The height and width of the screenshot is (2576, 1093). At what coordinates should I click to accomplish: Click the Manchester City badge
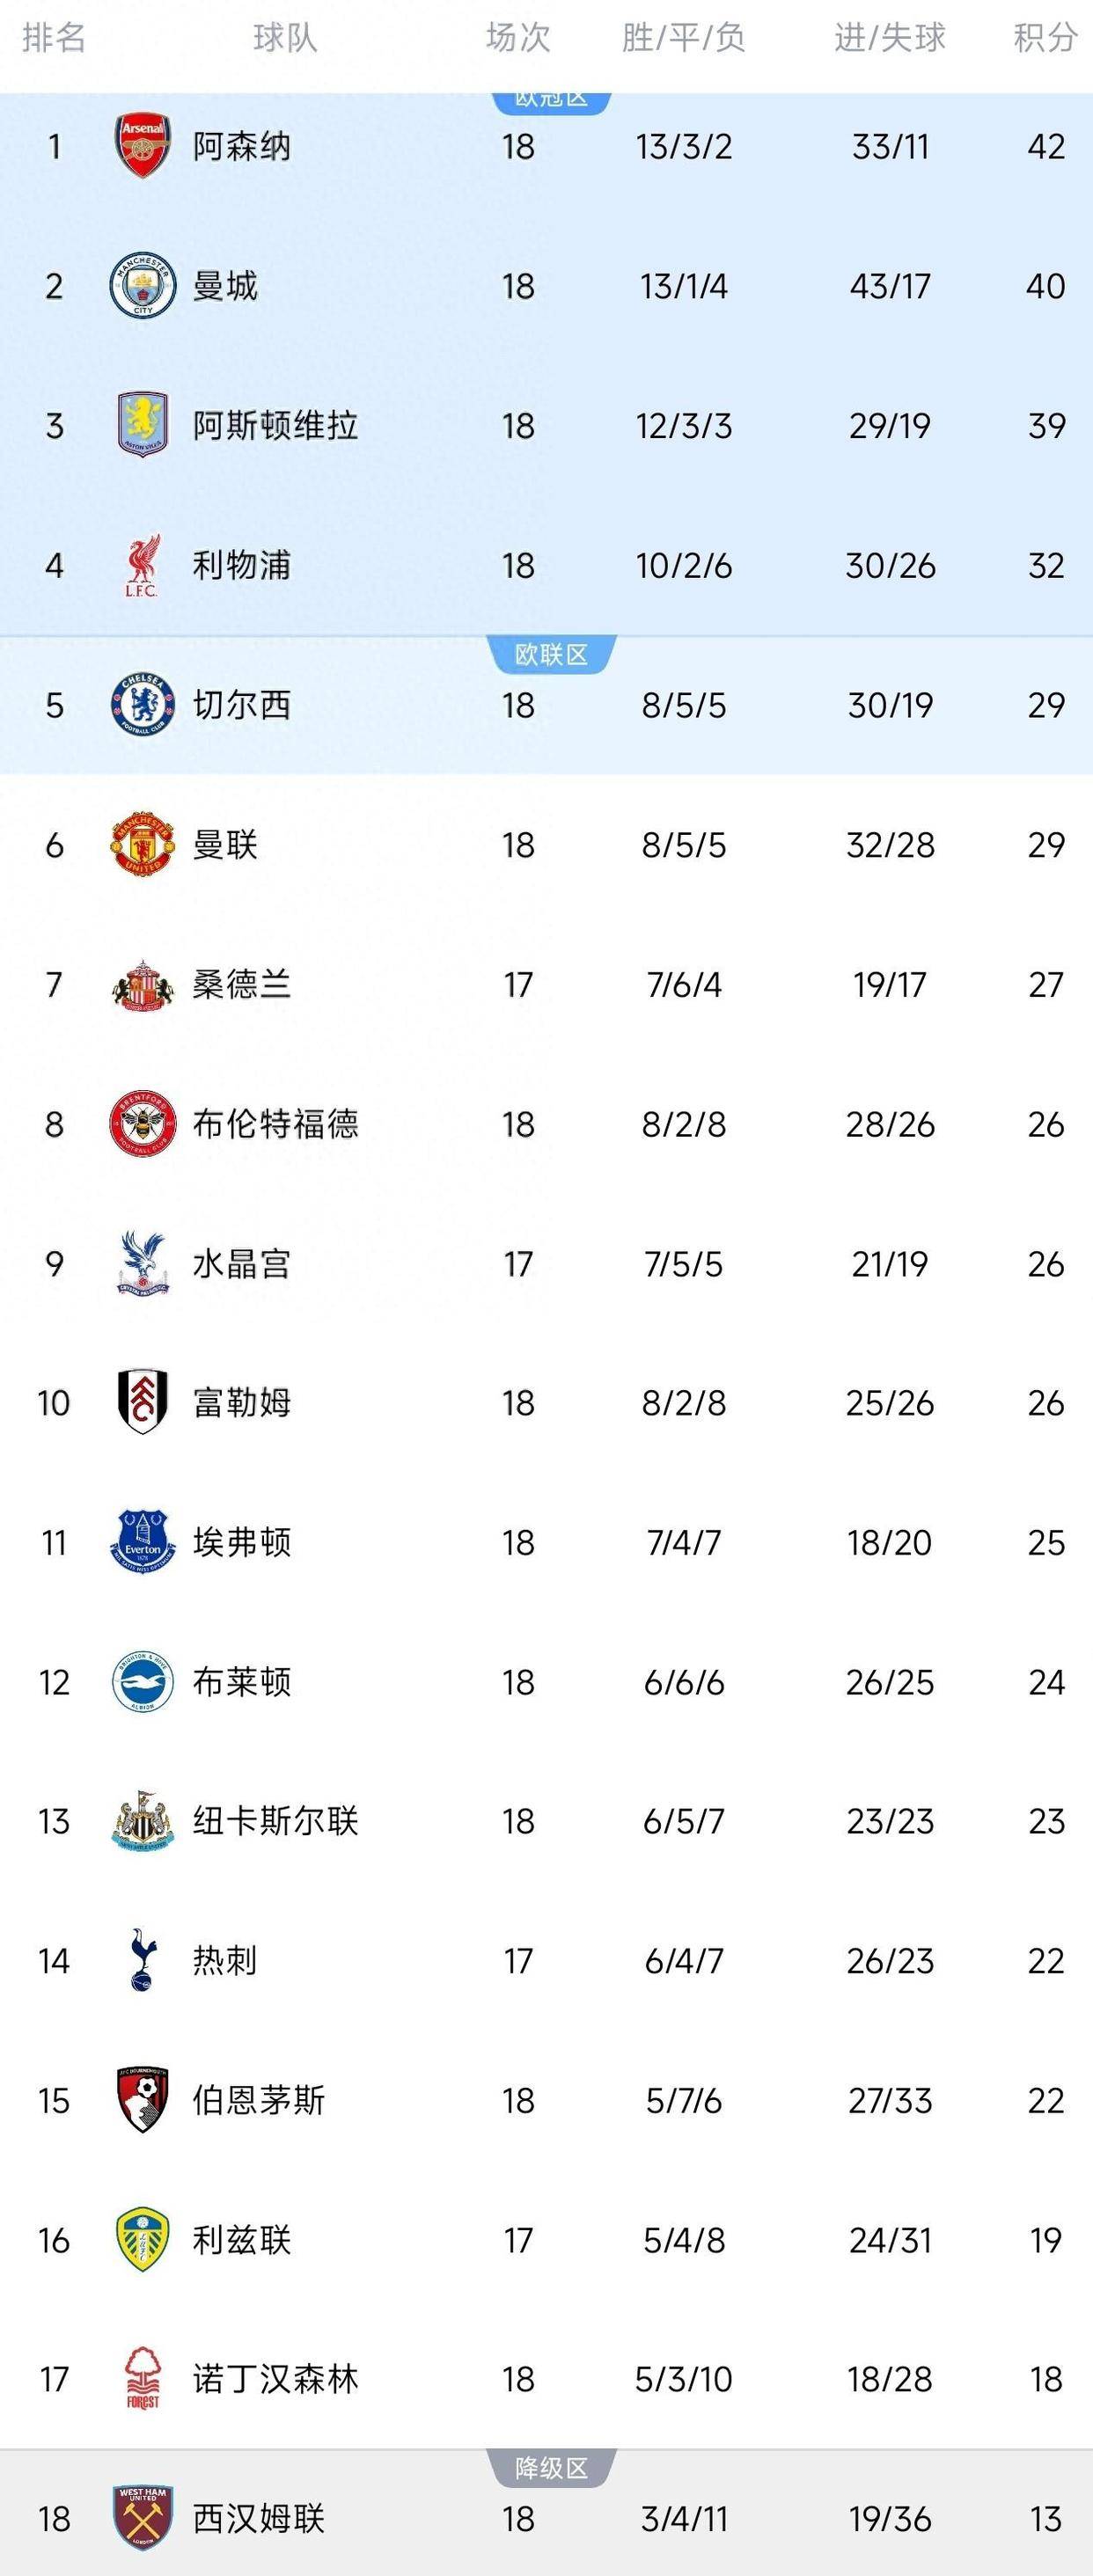pyautogui.click(x=143, y=285)
